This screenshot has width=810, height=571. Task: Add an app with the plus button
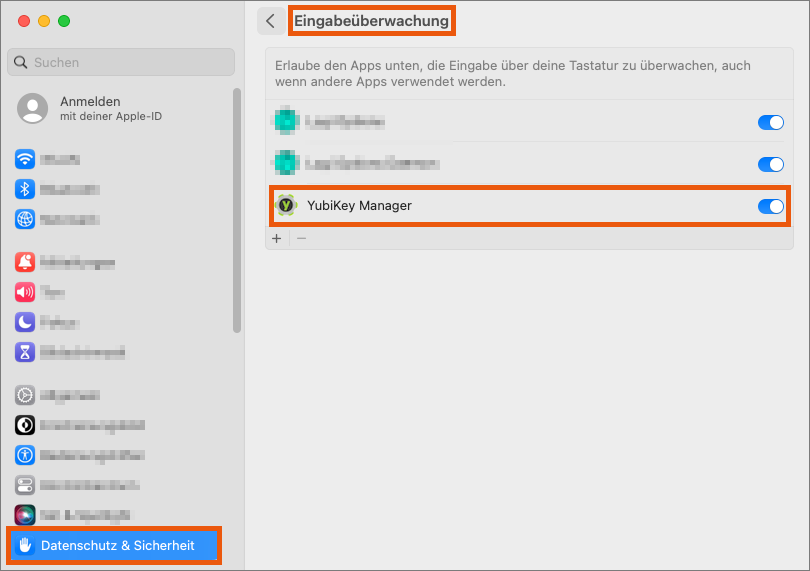click(277, 239)
